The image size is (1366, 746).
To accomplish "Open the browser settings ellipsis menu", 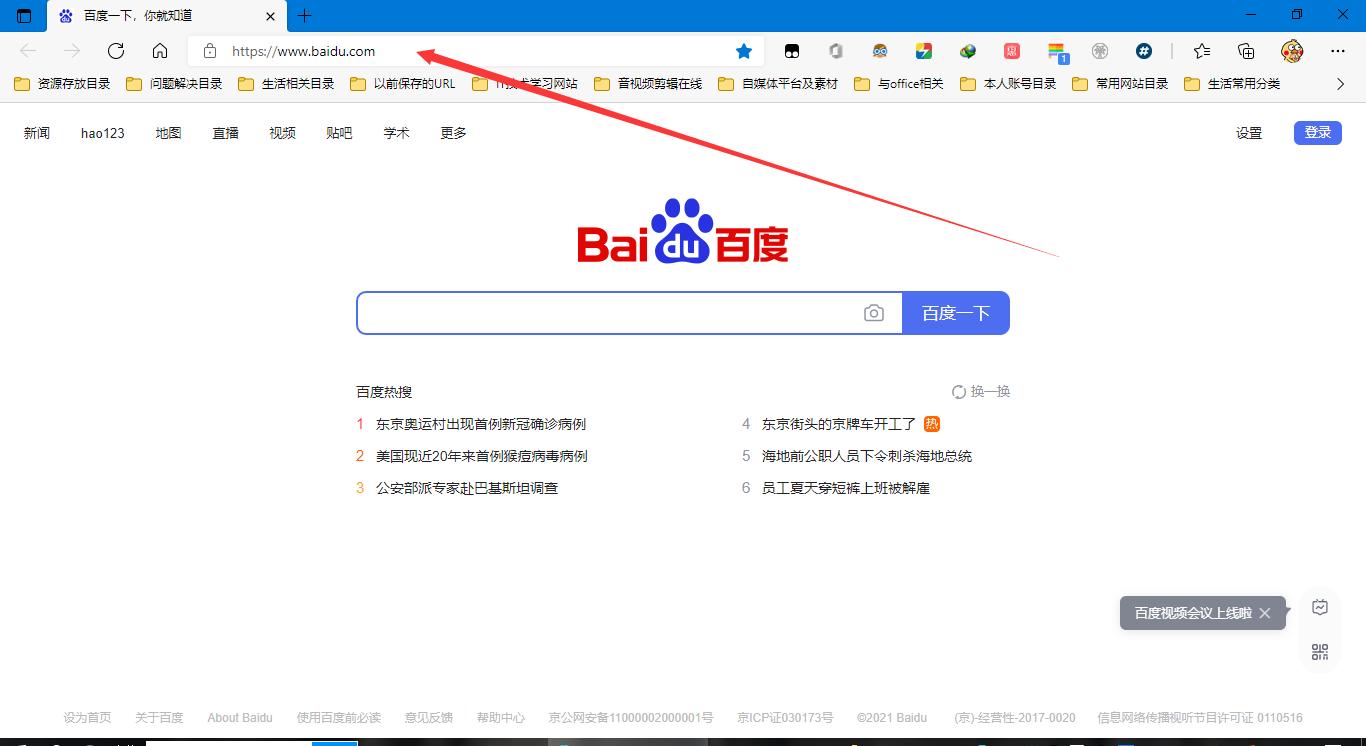I will (x=1338, y=50).
